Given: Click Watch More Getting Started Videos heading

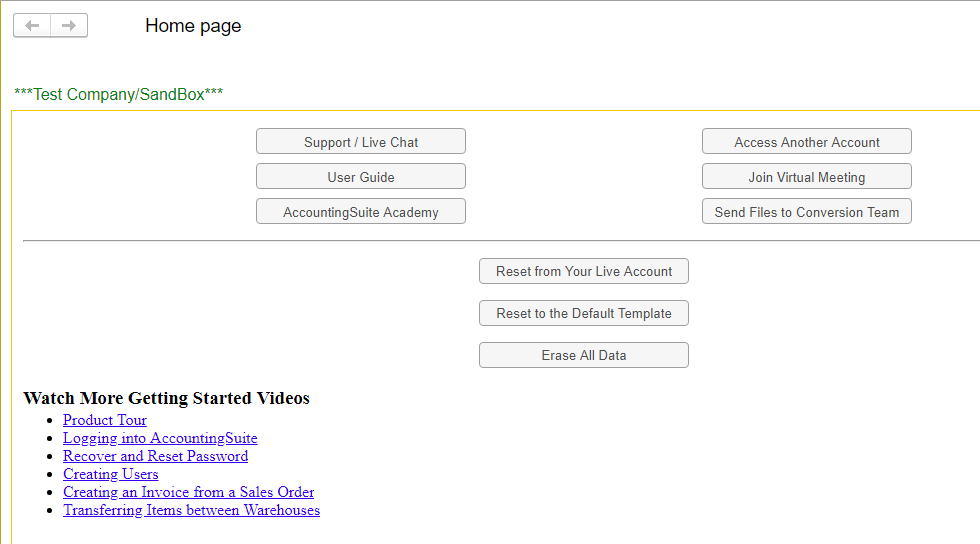Looking at the screenshot, I should pos(166,398).
